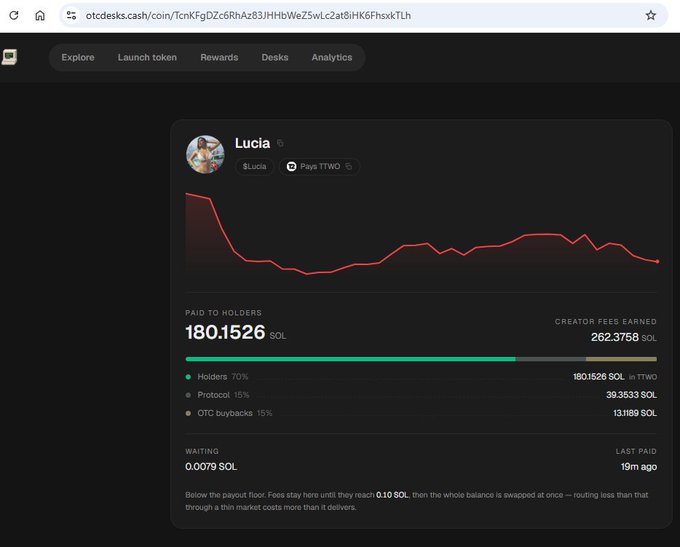
Task: Select the 39.3533 SOL protocol amount
Action: tap(631, 395)
